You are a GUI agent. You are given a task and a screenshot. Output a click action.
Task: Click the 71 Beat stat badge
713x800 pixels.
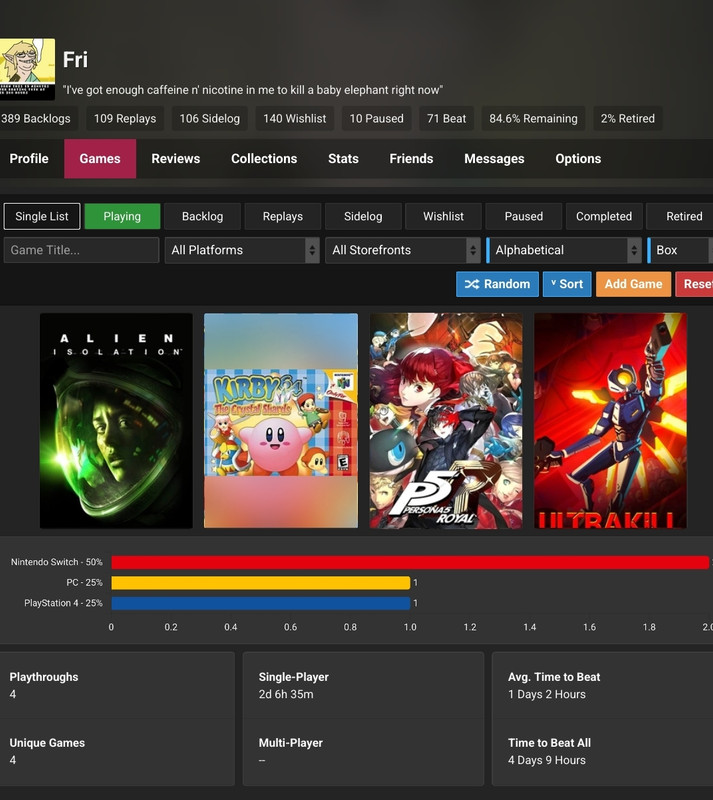click(x=447, y=118)
